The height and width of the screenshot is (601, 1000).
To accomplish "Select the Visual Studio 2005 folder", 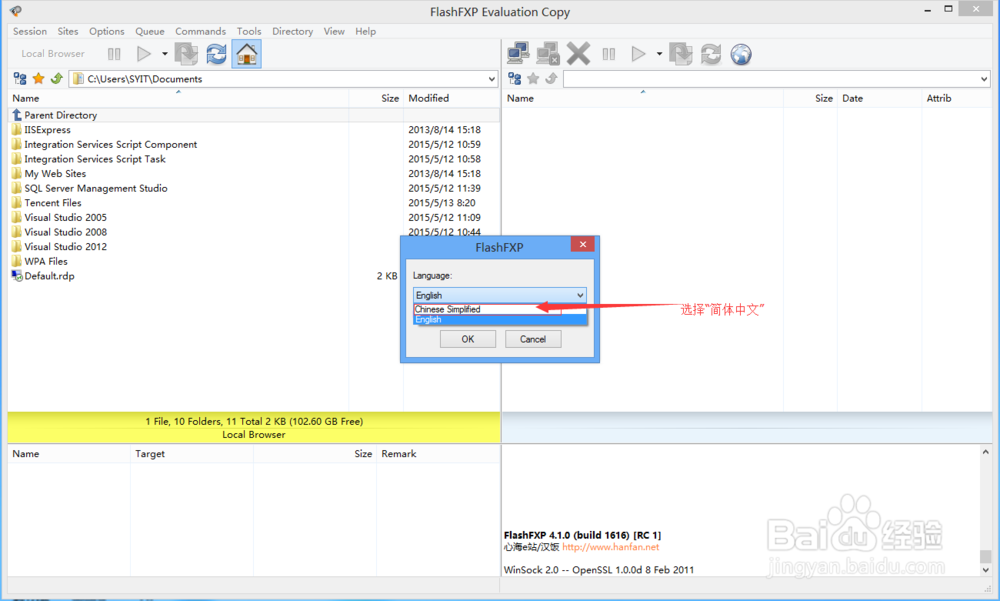I will click(65, 218).
